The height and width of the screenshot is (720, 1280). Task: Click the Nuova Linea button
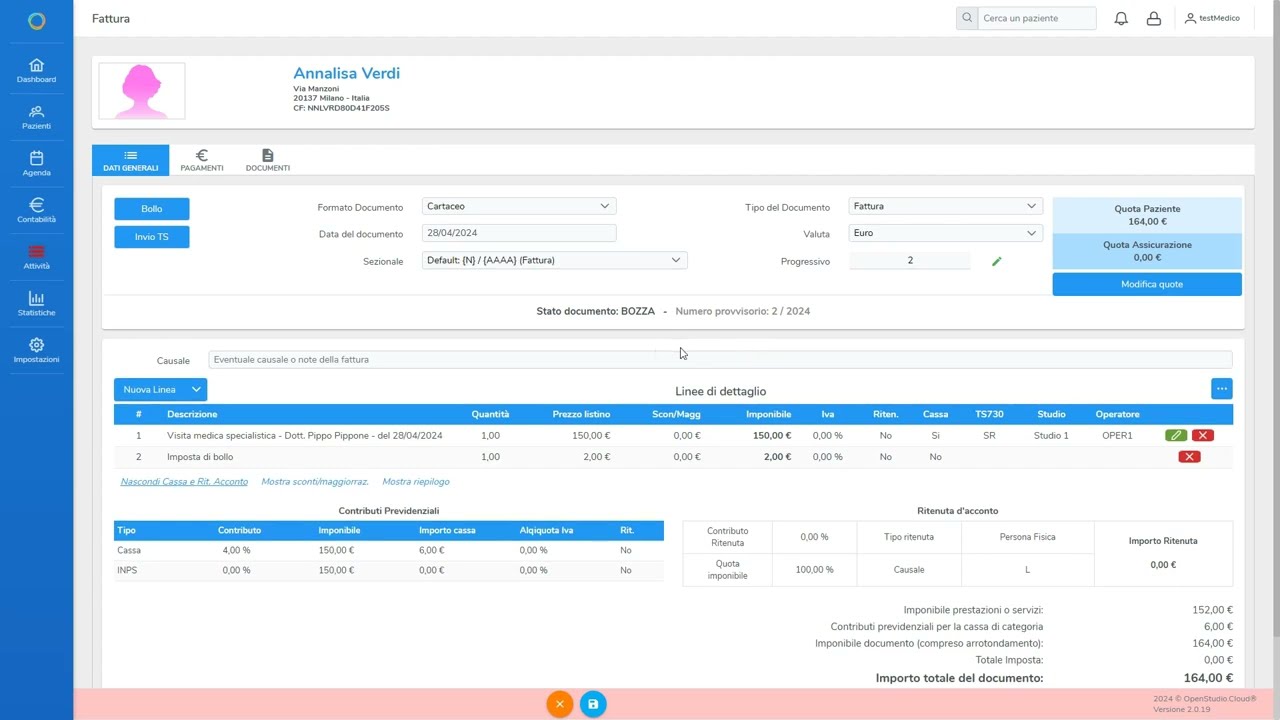point(150,390)
